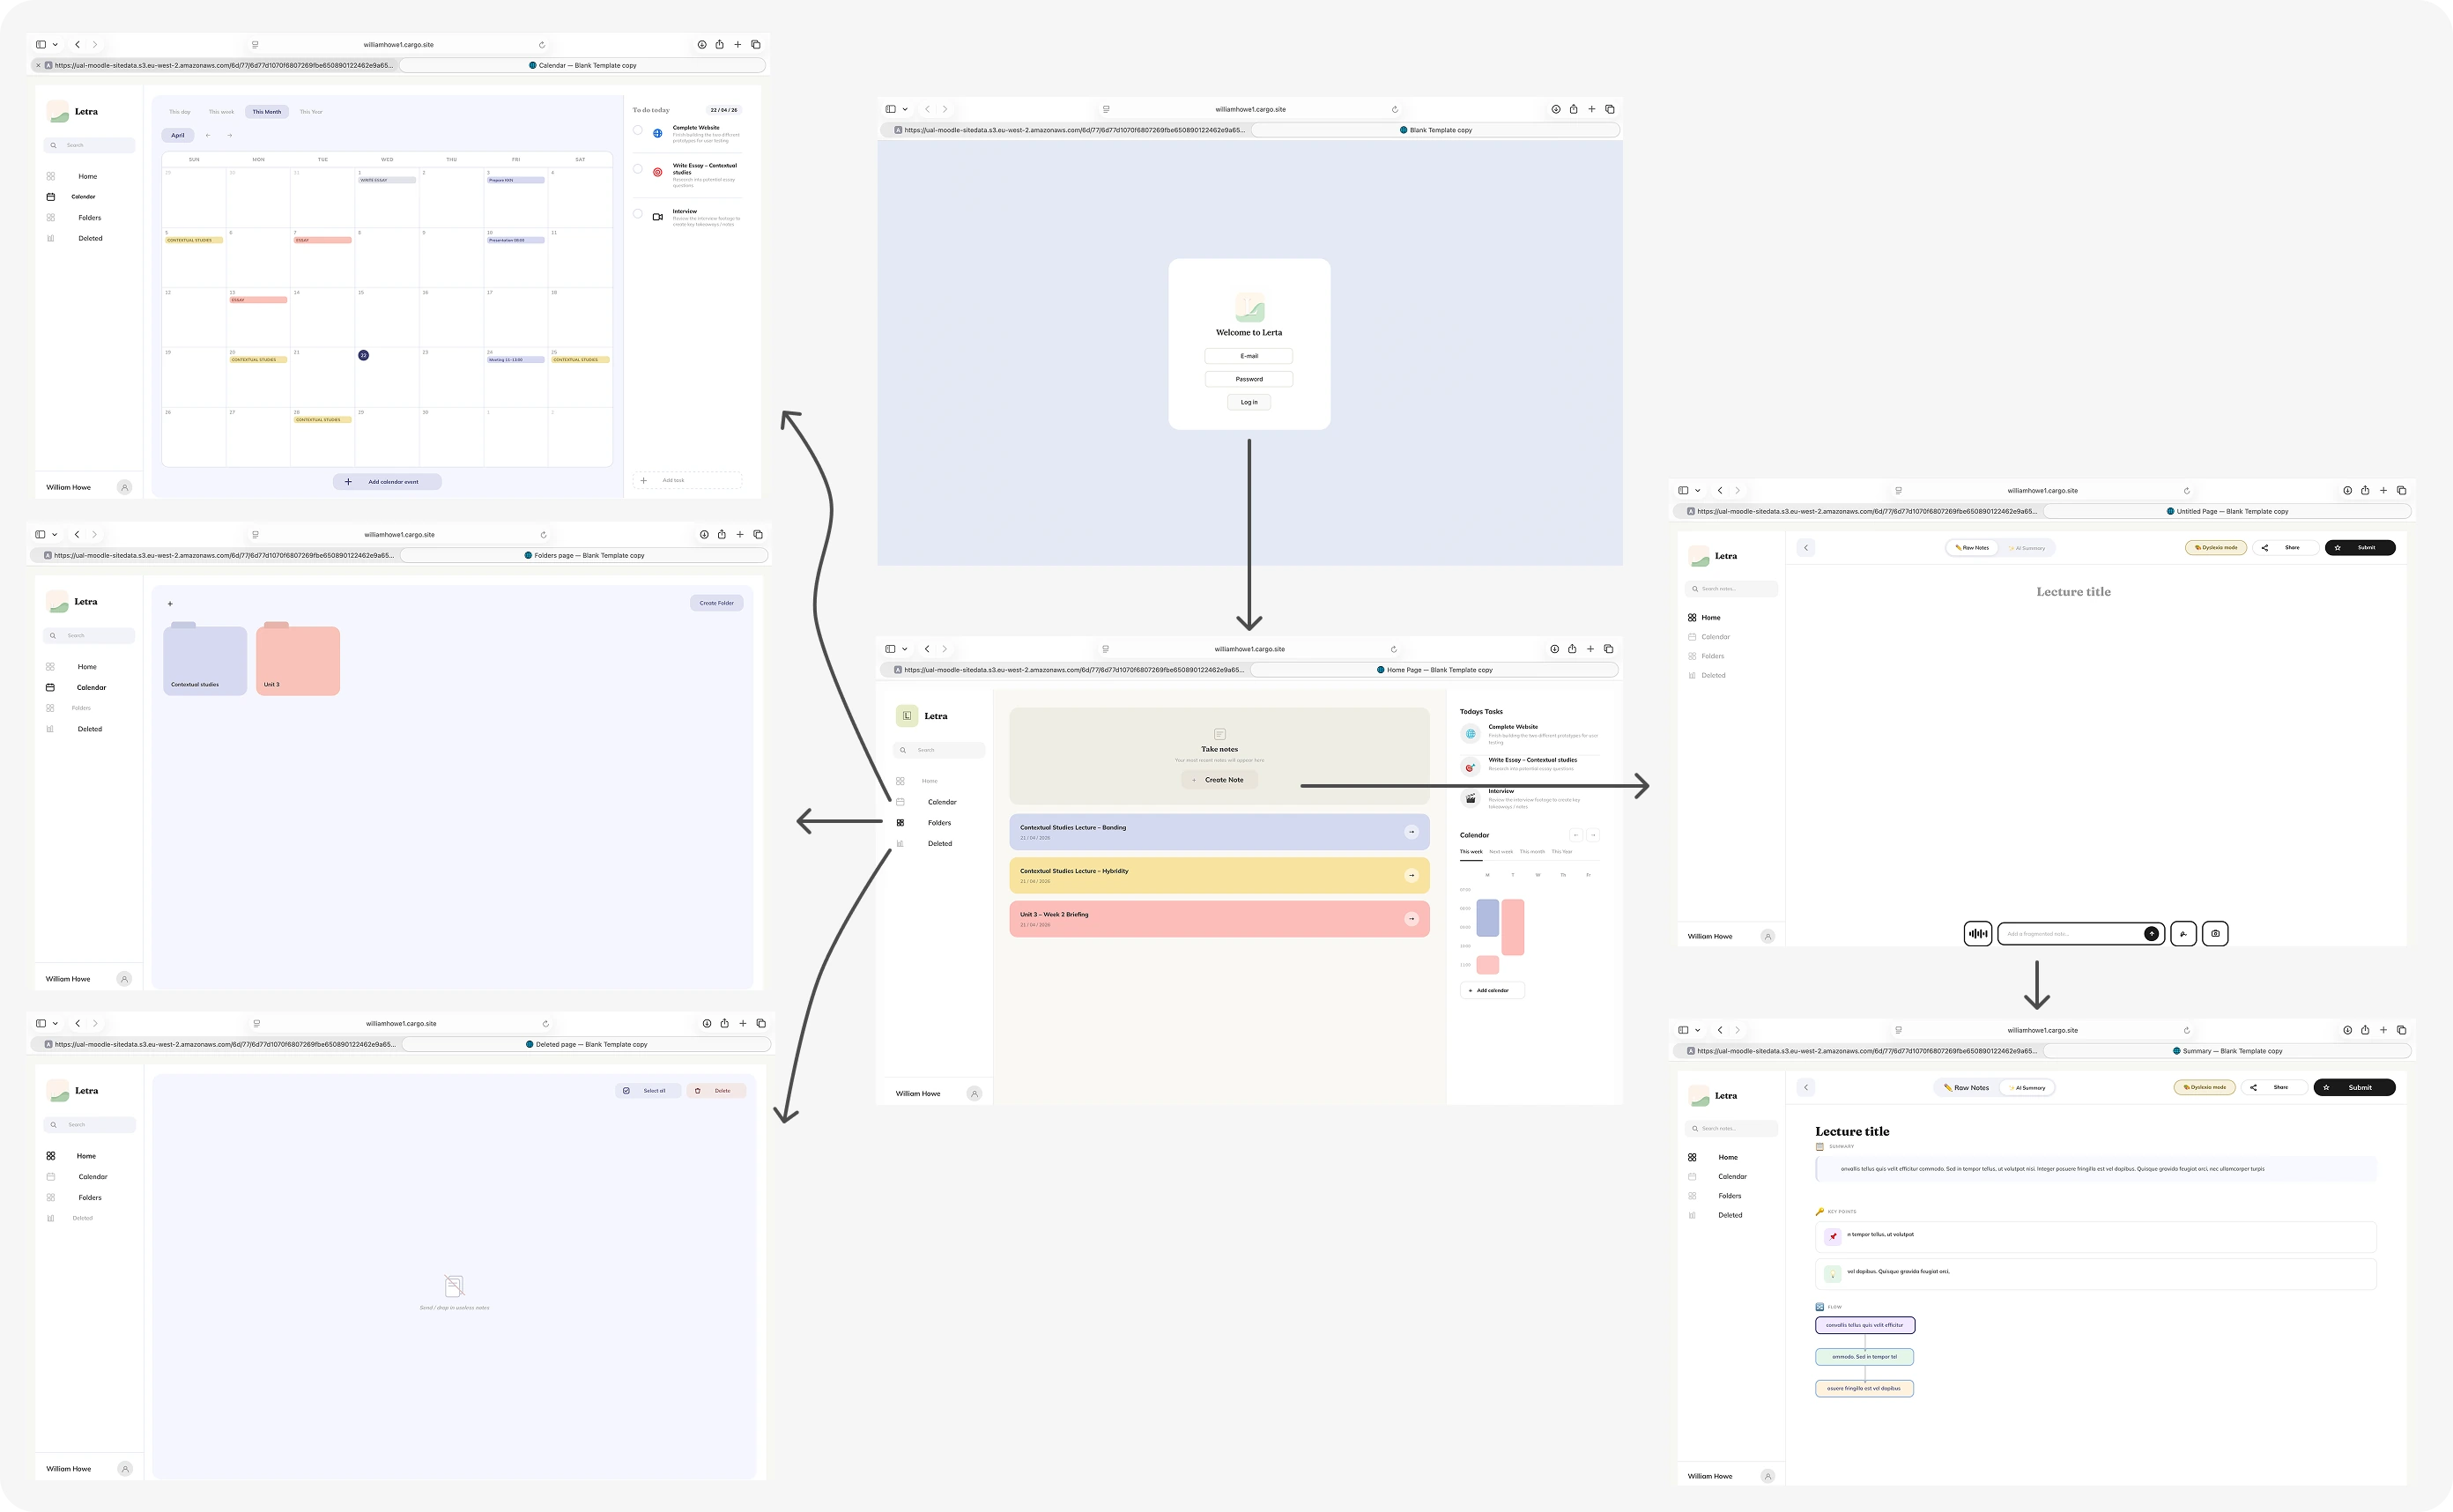Expand sidebar dropdown chevron in login browser window
This screenshot has height=1512, width=2453.
(x=905, y=109)
